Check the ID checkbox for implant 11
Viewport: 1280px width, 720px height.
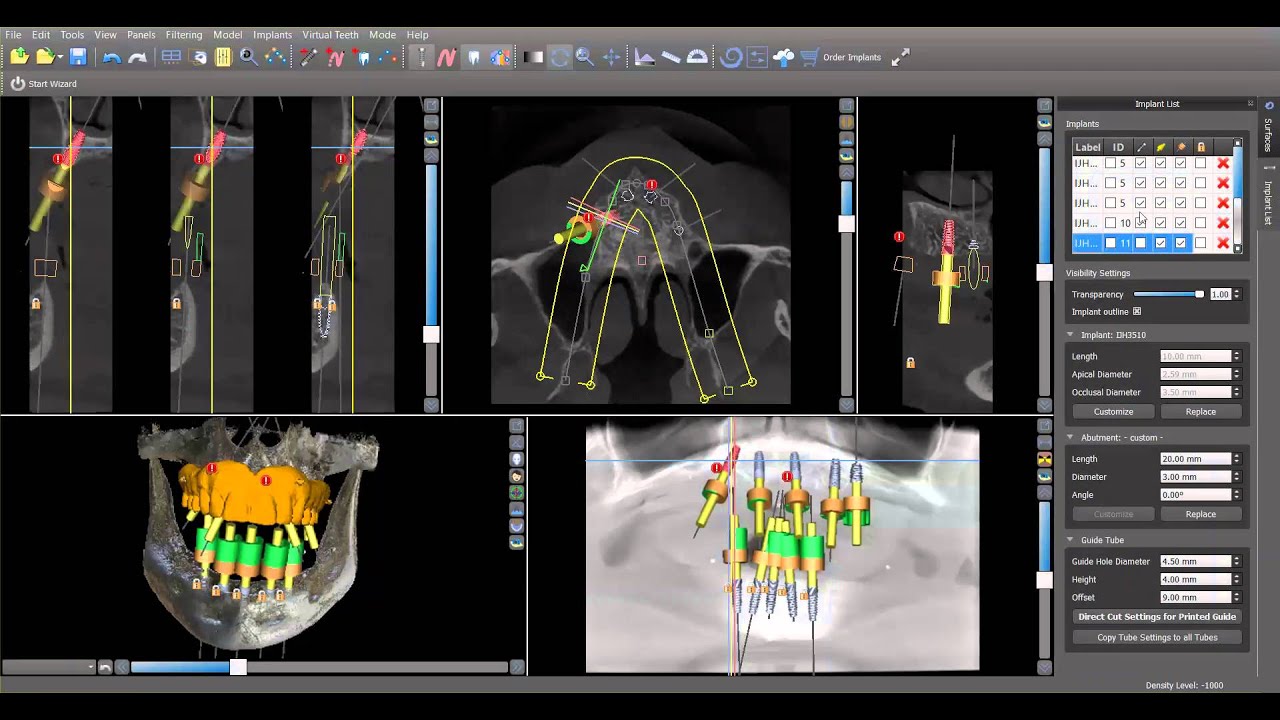point(1110,243)
